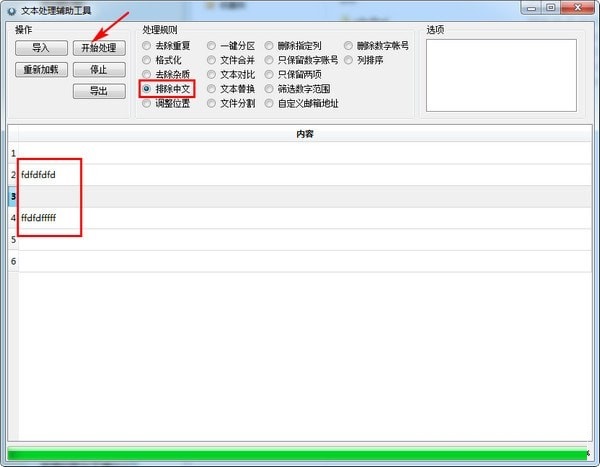Click the 重新加载 reload button
Screen dimensions: 600x467
tap(41, 70)
